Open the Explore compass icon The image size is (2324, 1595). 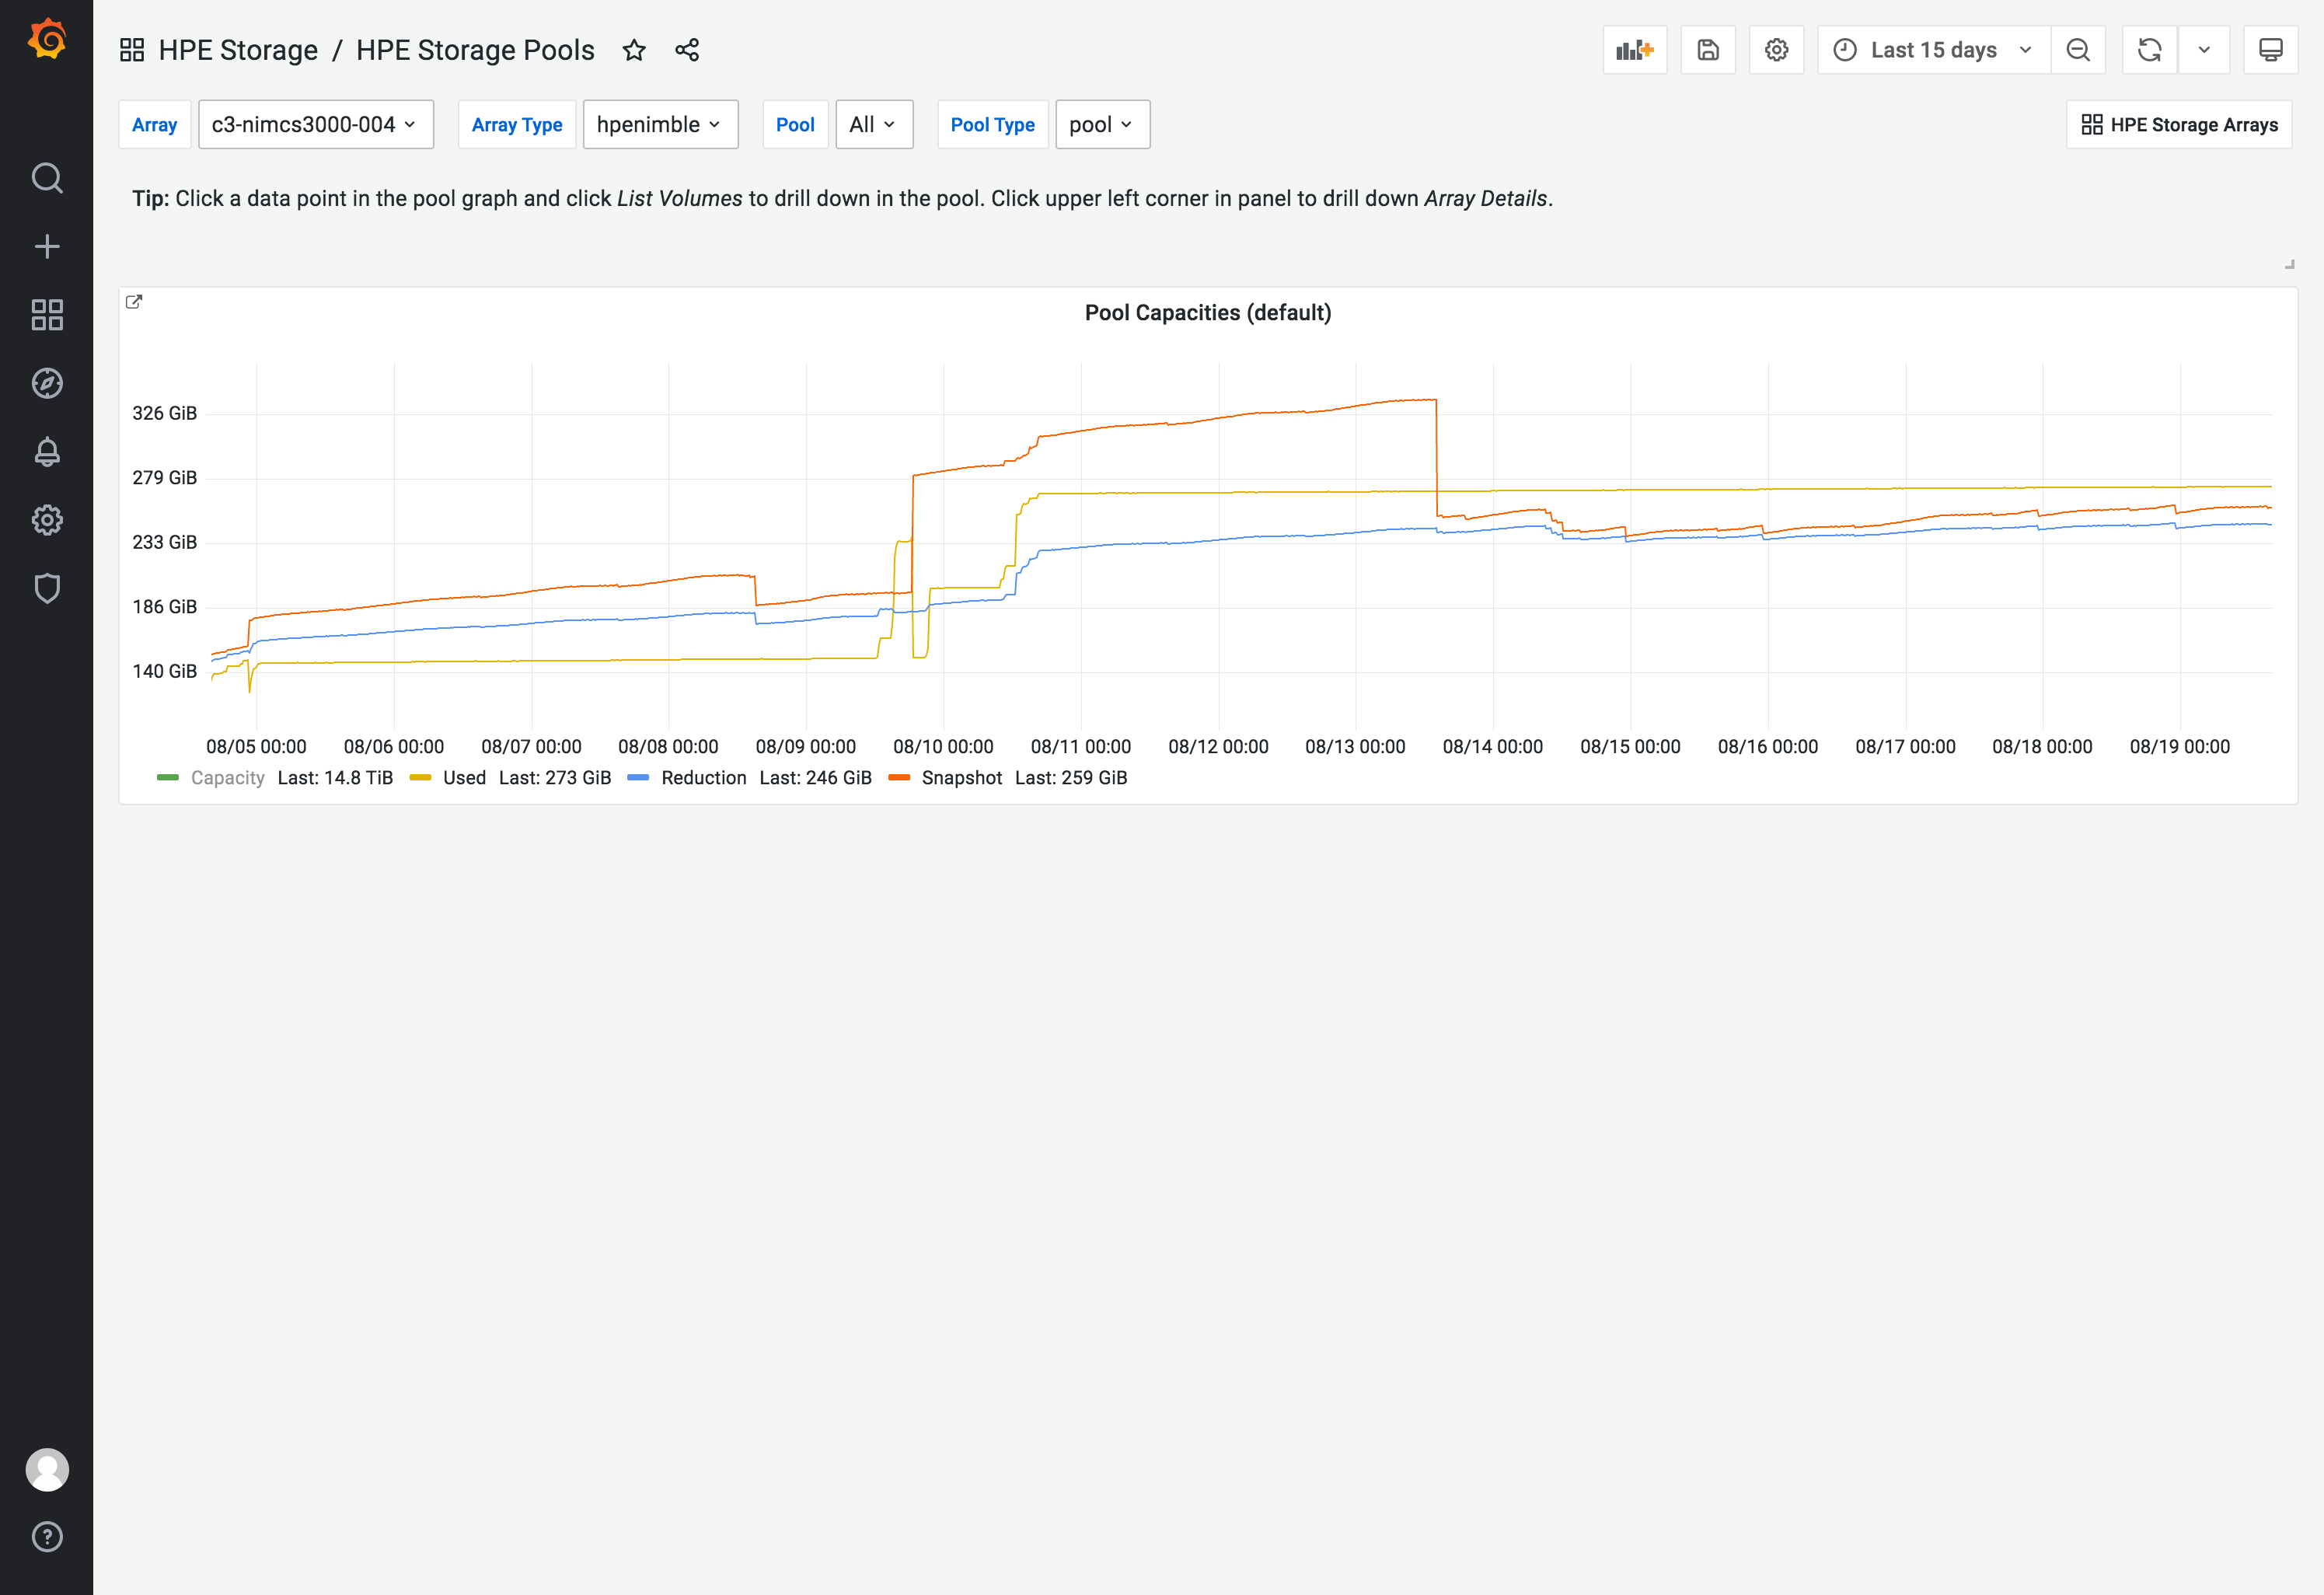[x=47, y=383]
